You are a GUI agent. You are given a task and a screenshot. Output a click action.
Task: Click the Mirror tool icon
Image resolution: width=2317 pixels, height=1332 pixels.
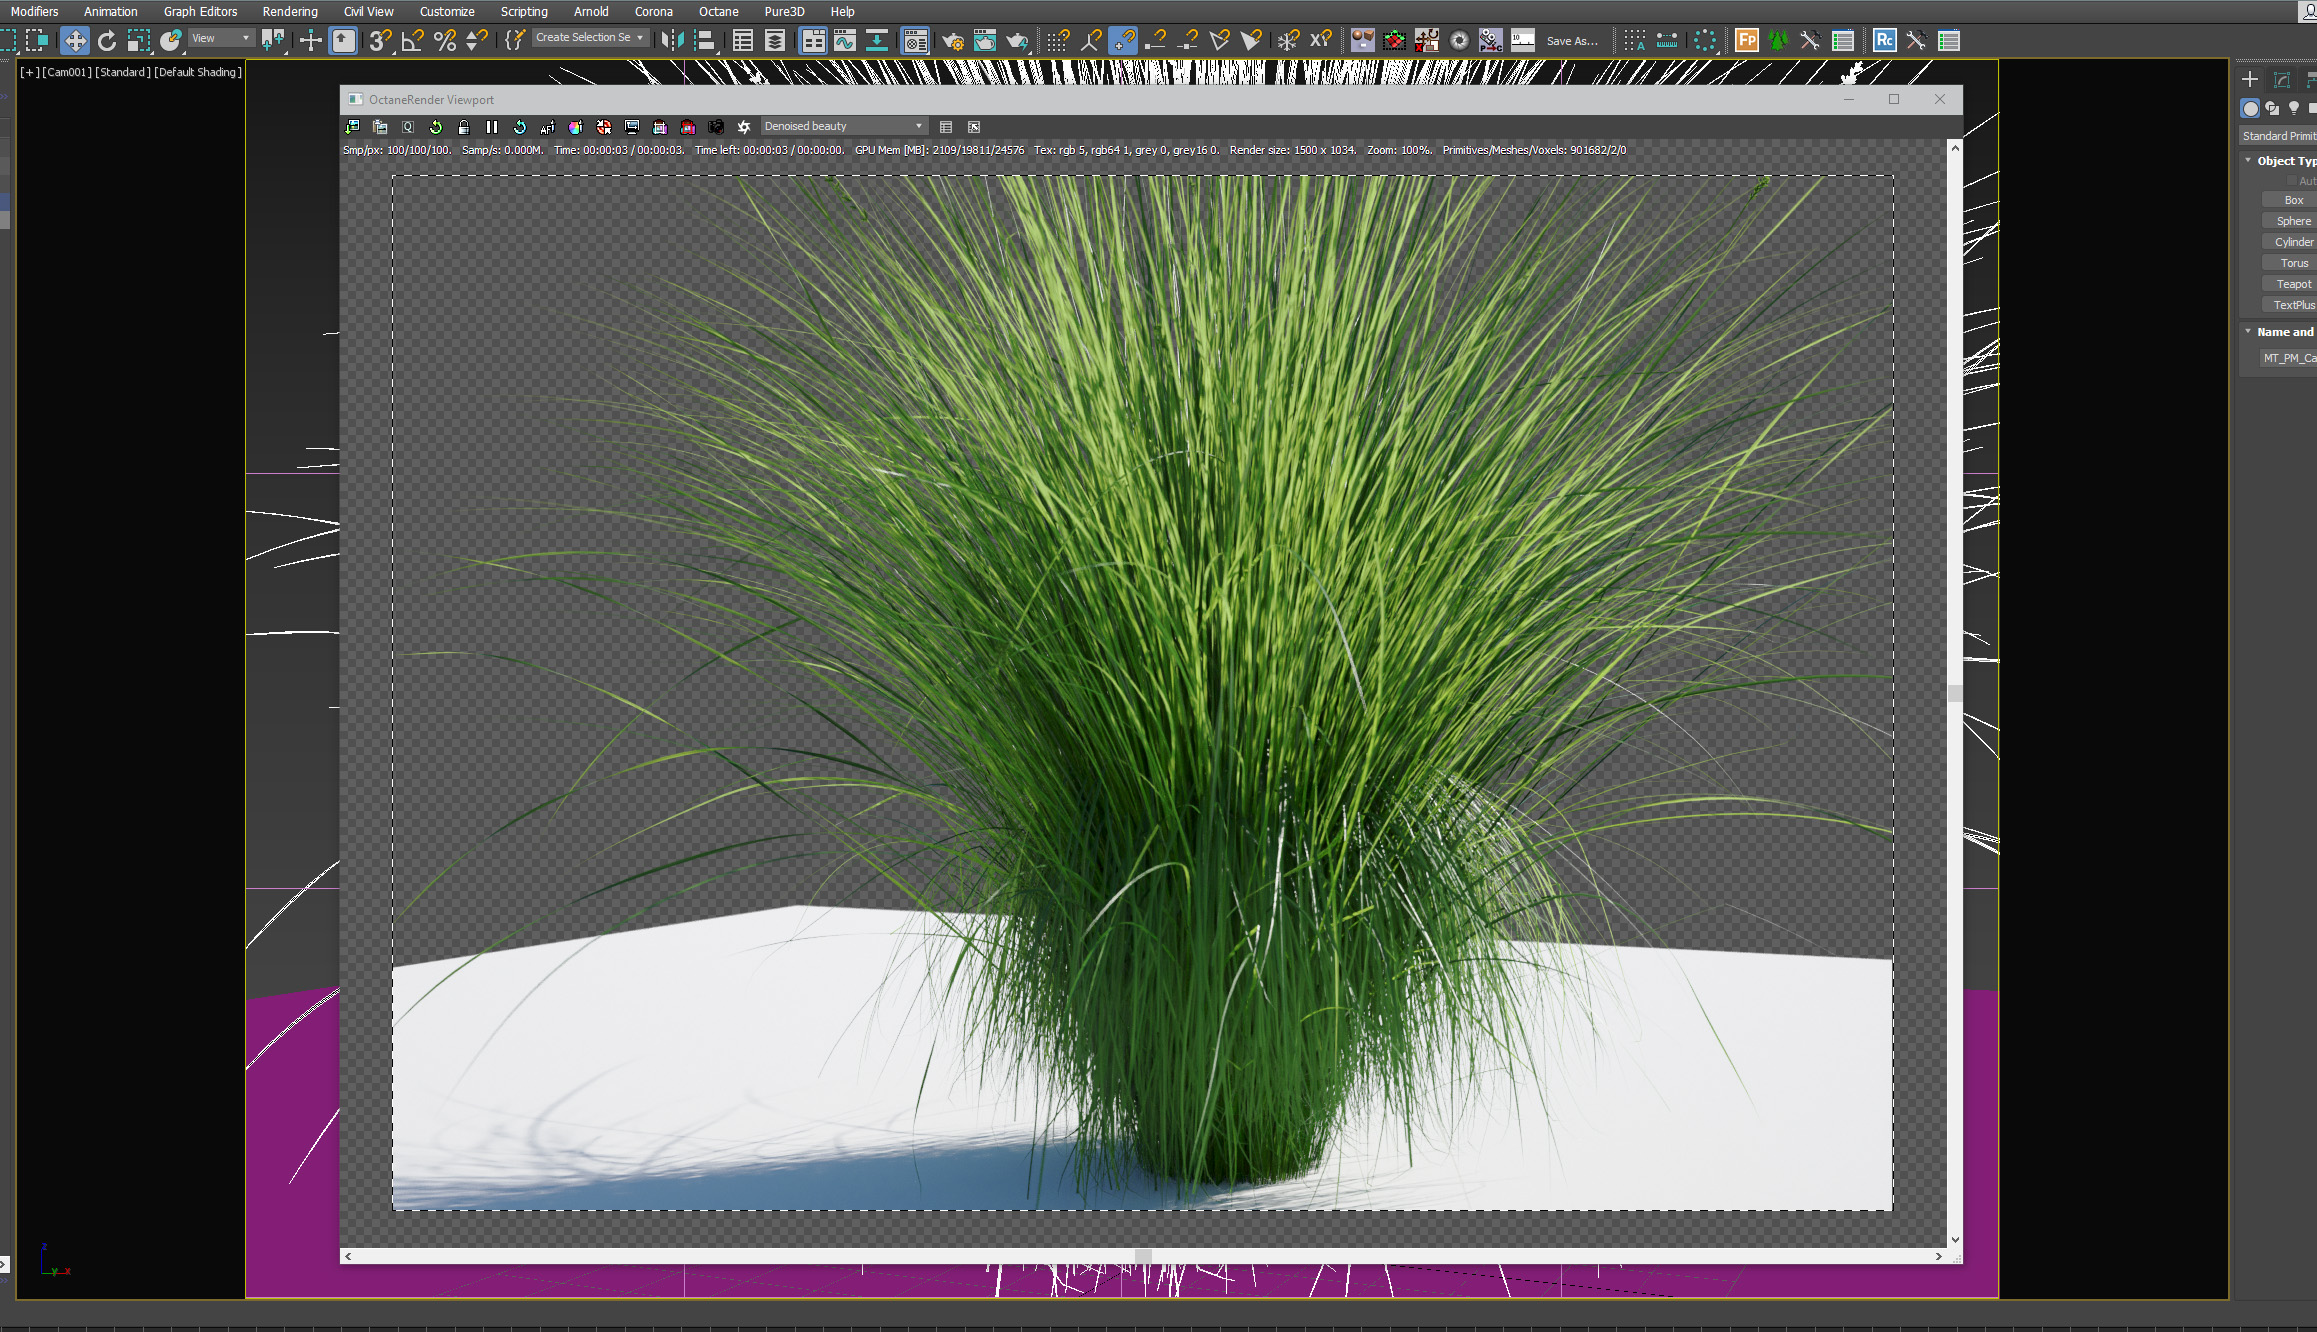pyautogui.click(x=673, y=41)
